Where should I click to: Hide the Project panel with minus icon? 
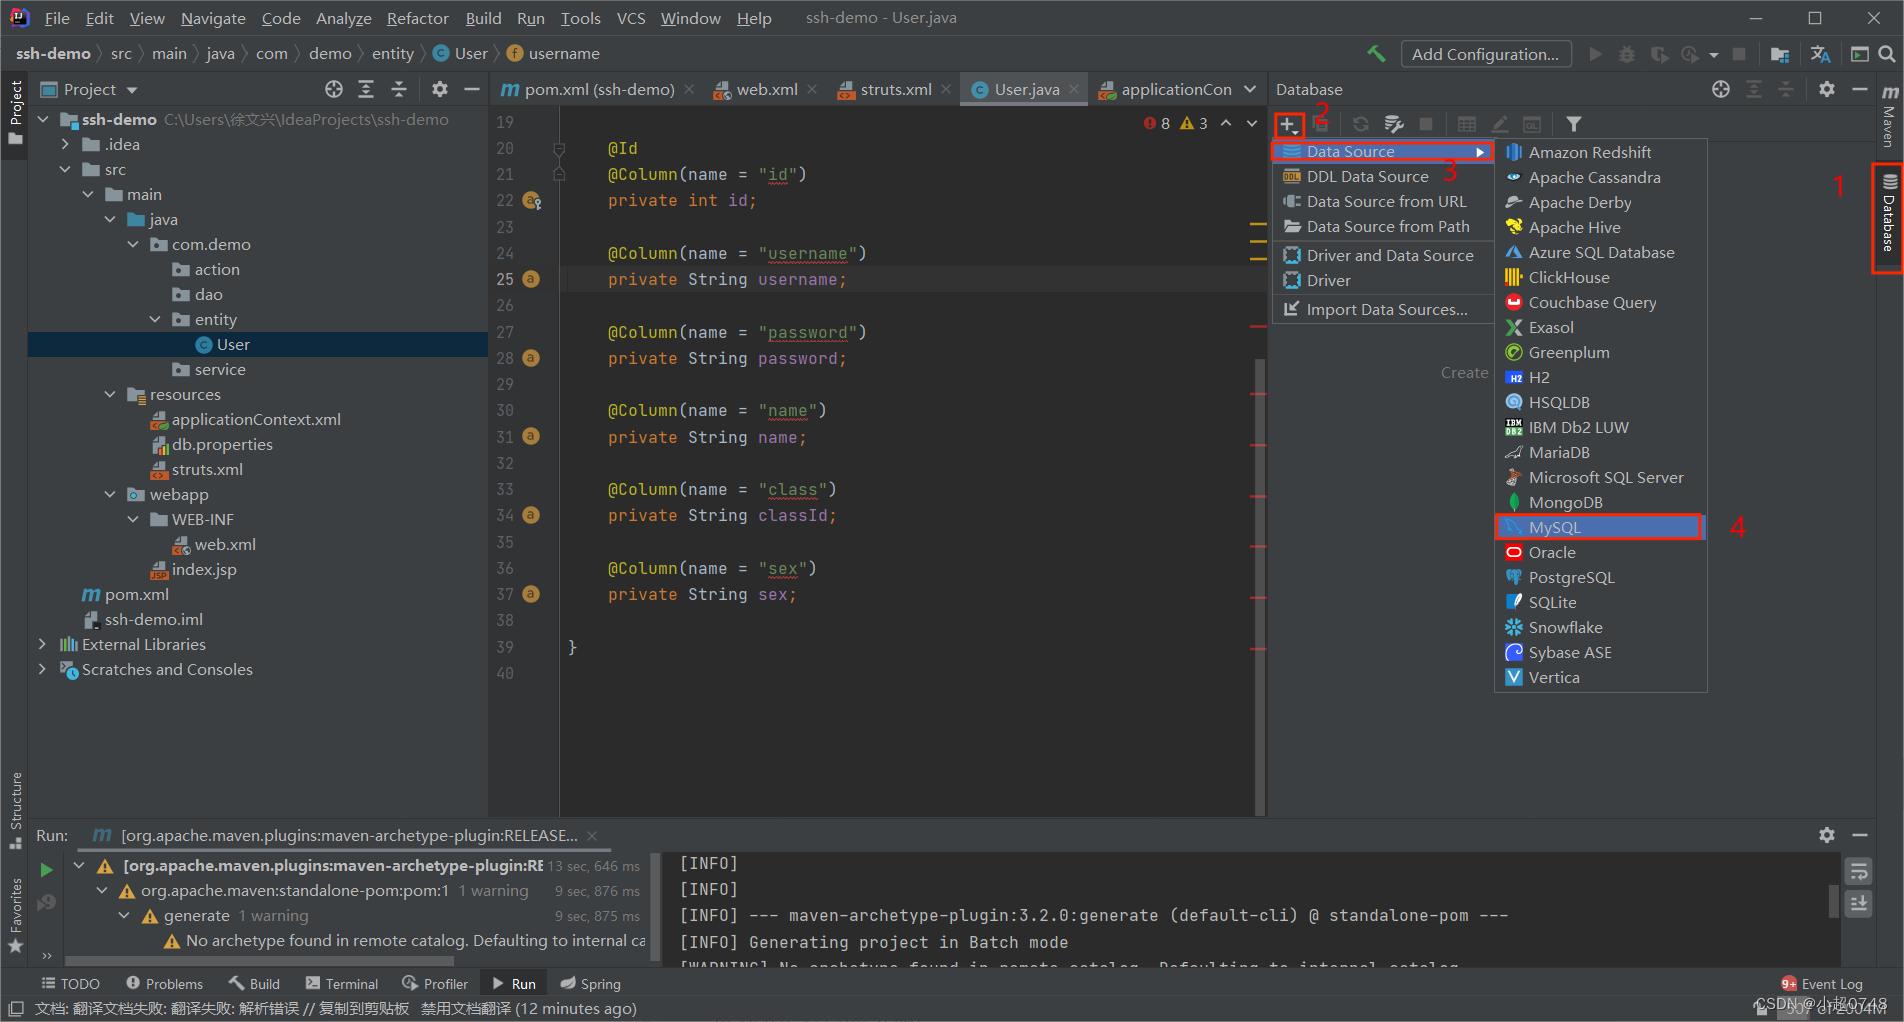pyautogui.click(x=472, y=89)
